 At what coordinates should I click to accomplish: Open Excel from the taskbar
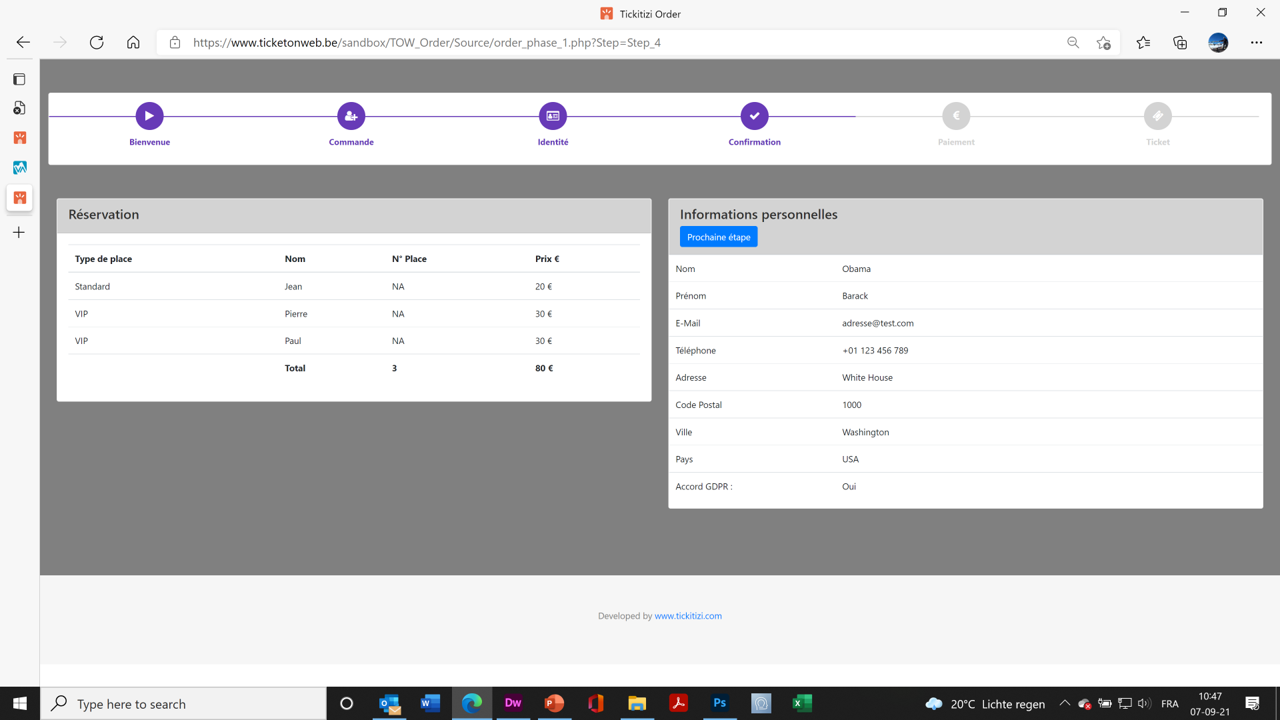tap(801, 703)
